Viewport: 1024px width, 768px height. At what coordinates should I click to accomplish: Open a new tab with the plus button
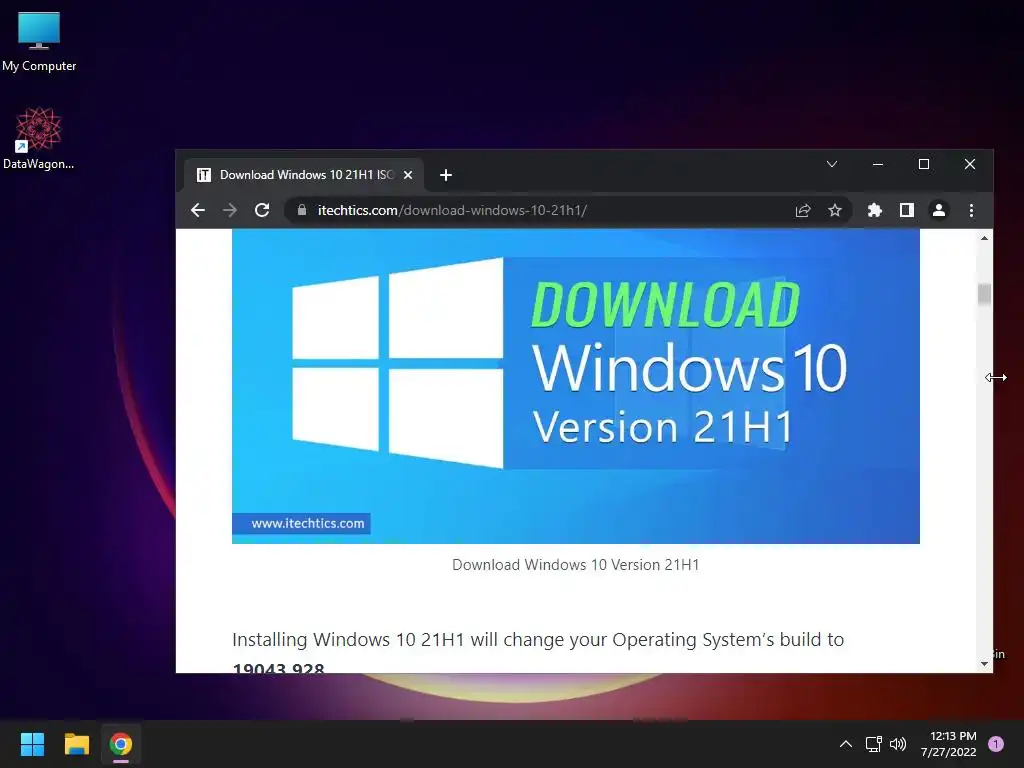click(x=445, y=175)
